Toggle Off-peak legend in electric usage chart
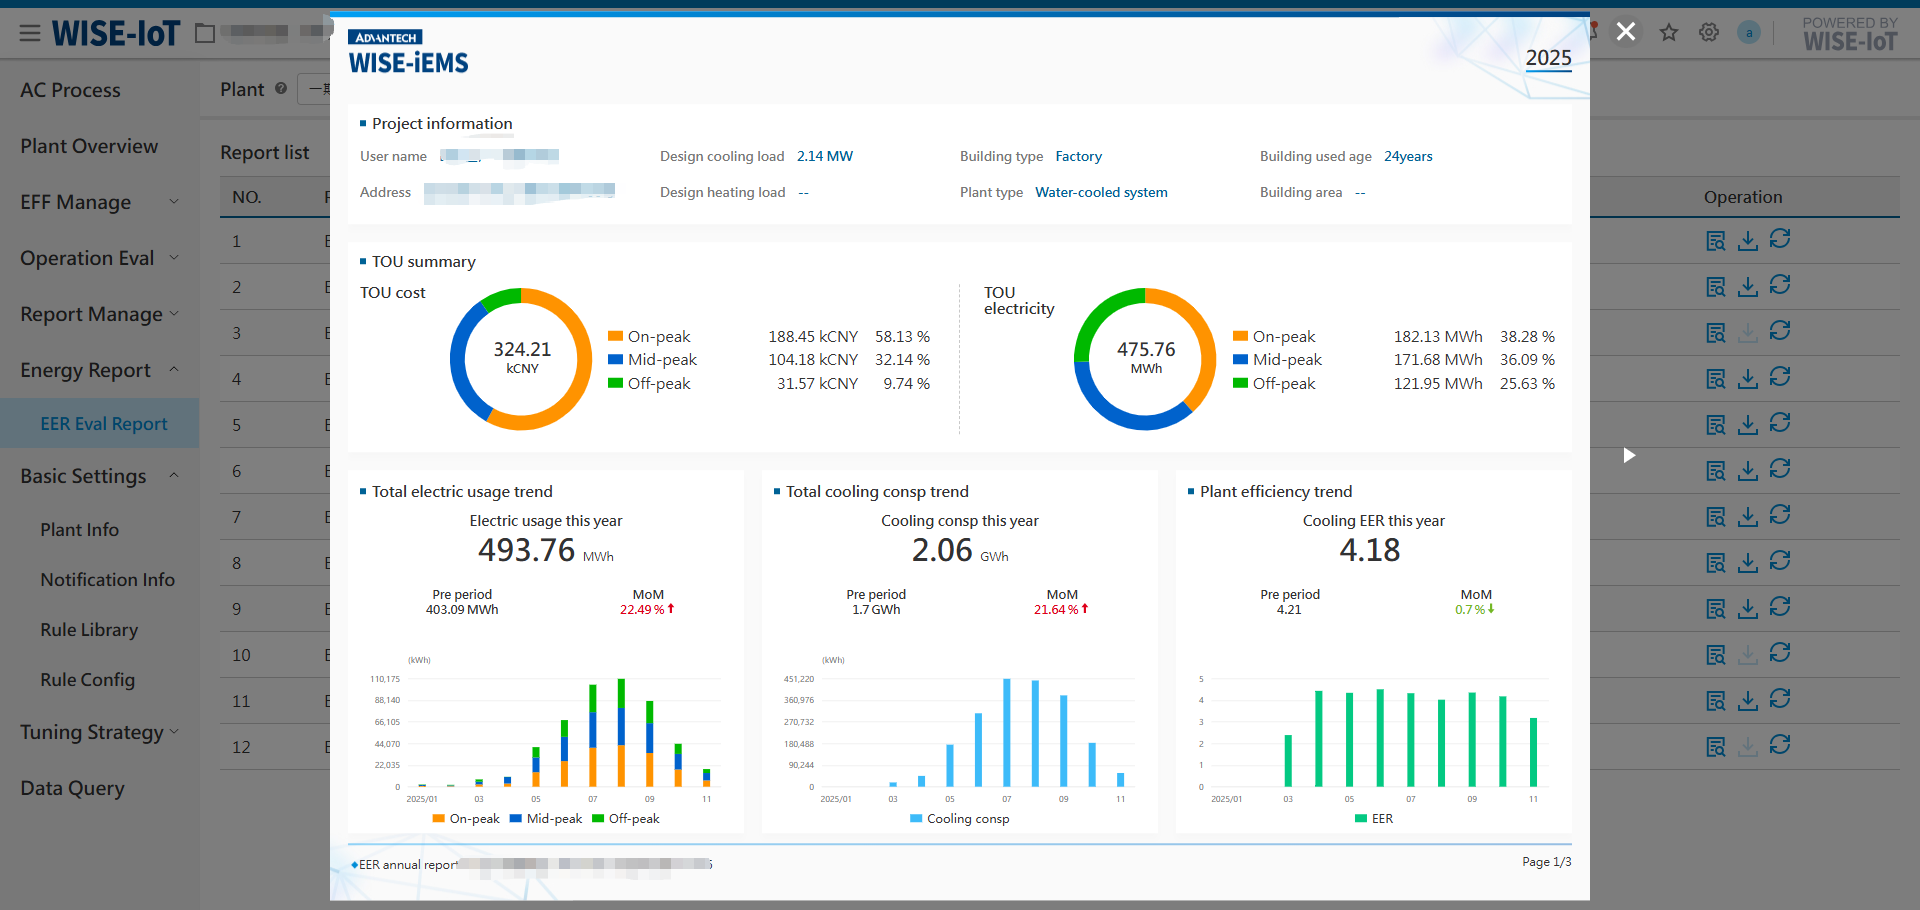 (x=626, y=819)
